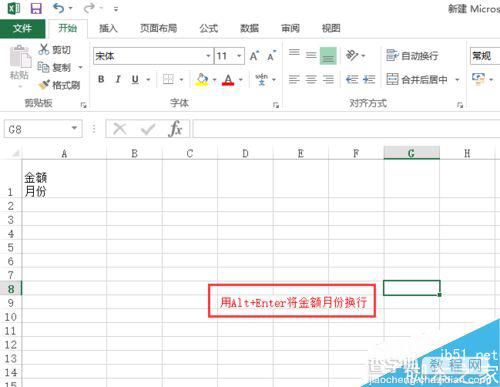The width and height of the screenshot is (500, 387).
Task: Open the font size dropdown 11
Action: 239,56
